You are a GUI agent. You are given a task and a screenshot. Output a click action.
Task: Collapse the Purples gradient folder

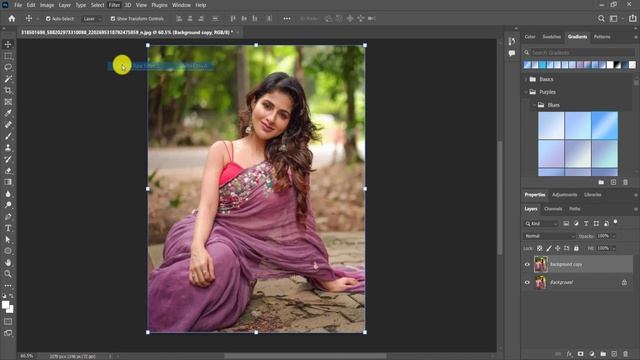(x=526, y=92)
